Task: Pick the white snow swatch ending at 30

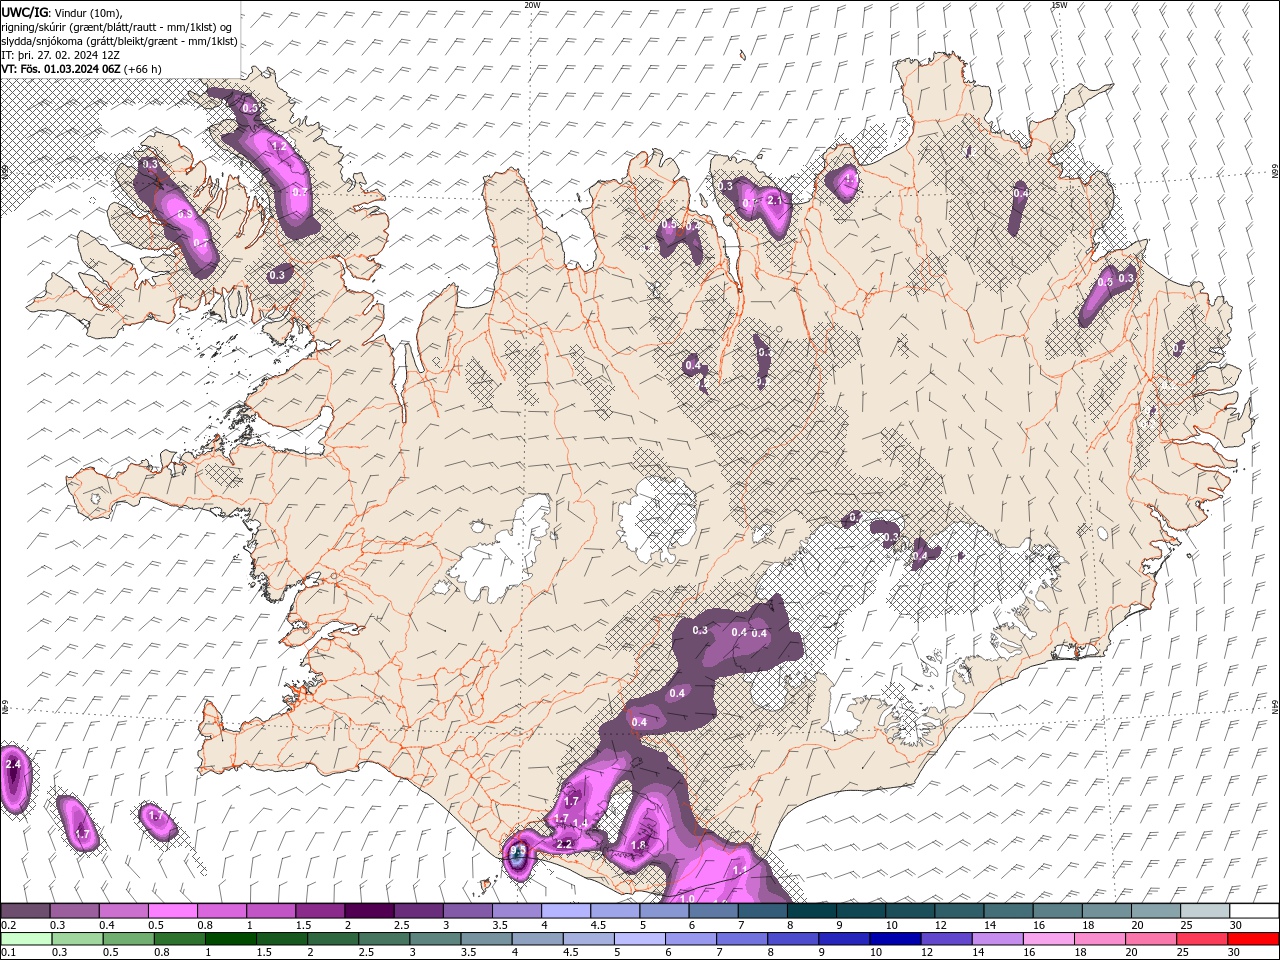Action: [1254, 911]
